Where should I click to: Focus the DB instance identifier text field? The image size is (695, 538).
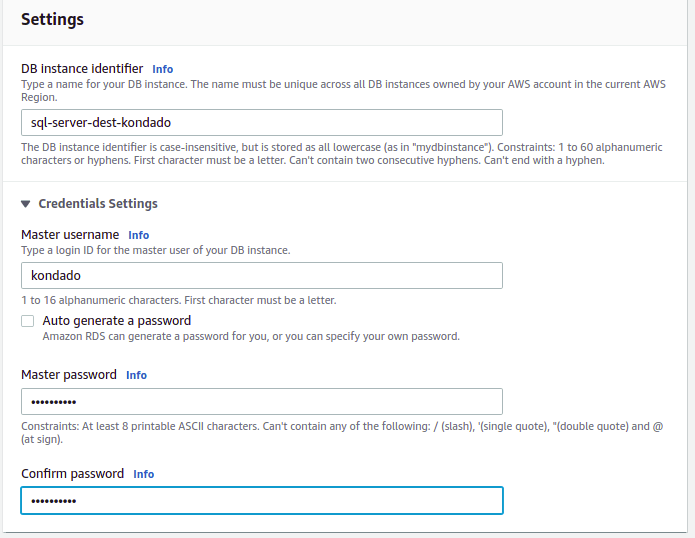pyautogui.click(x=261, y=123)
